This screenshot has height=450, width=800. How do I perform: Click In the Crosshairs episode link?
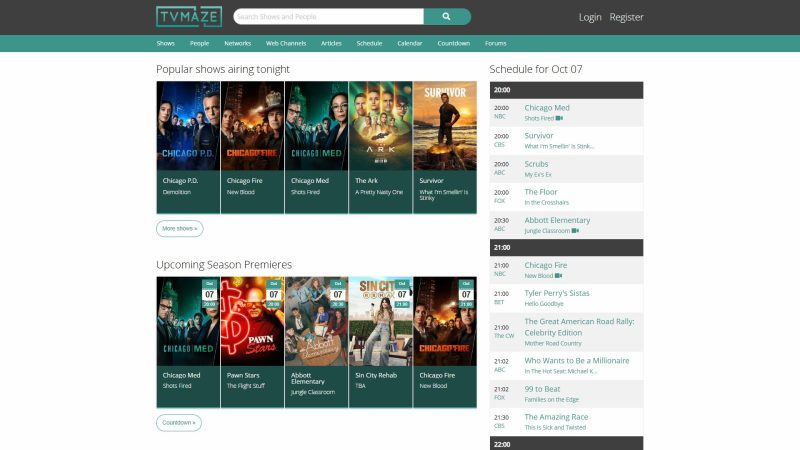(546, 203)
